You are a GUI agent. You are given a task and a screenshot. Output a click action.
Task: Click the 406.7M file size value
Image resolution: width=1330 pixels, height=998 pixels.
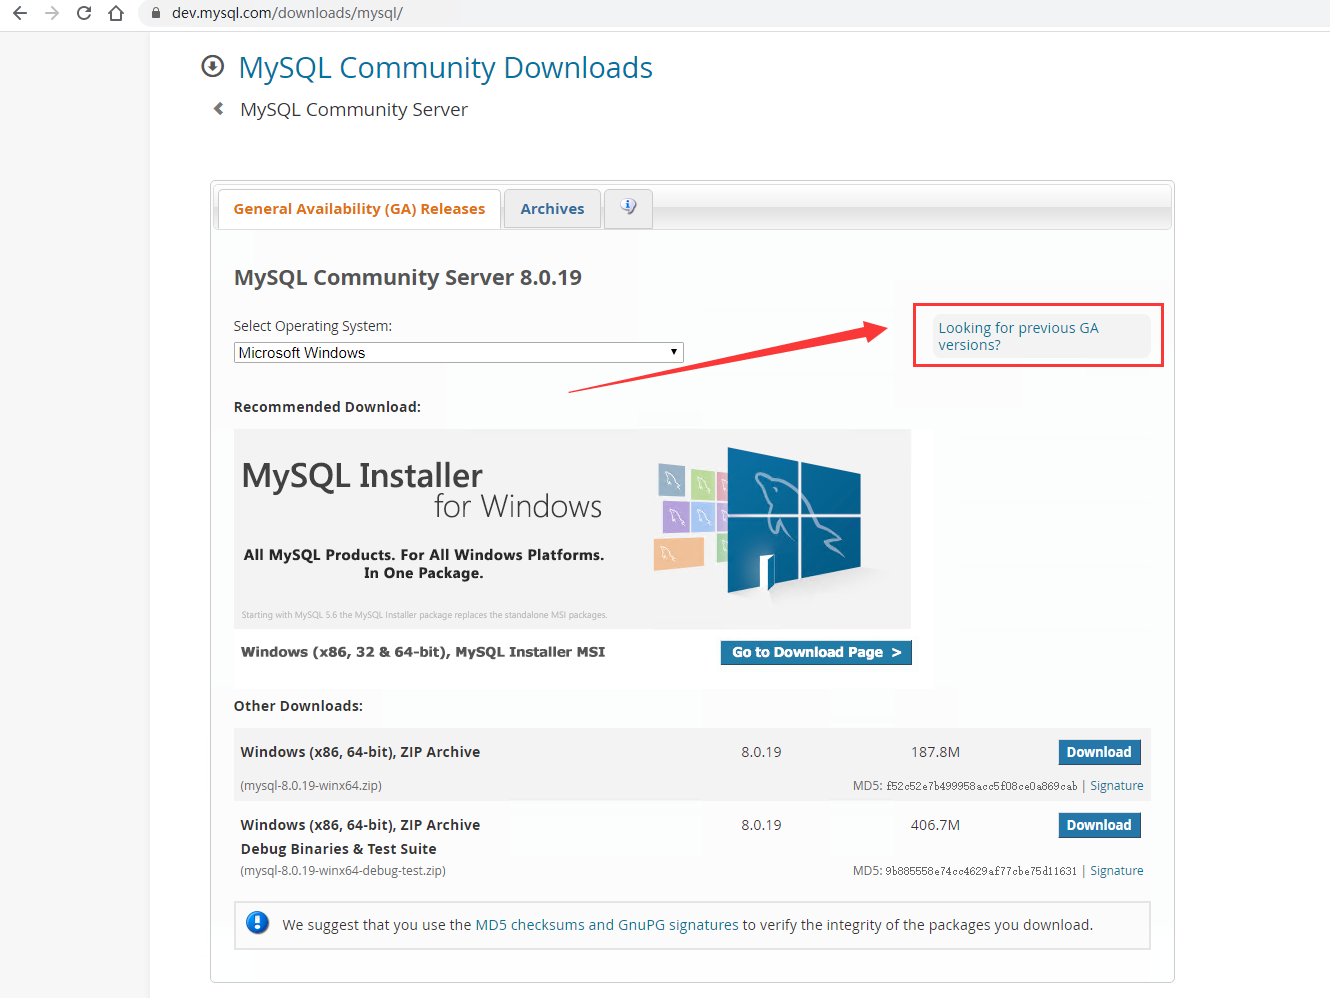[935, 825]
